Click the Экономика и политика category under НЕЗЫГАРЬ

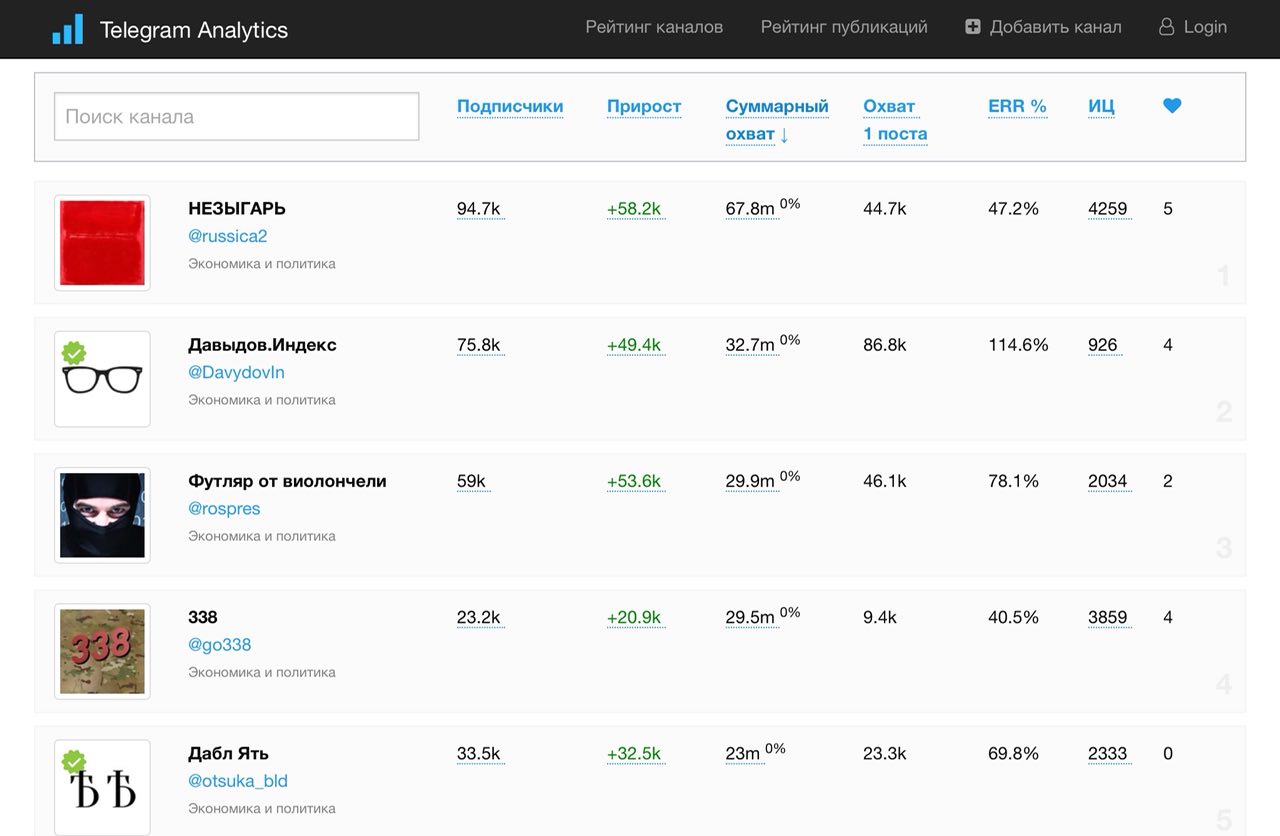pyautogui.click(x=262, y=264)
